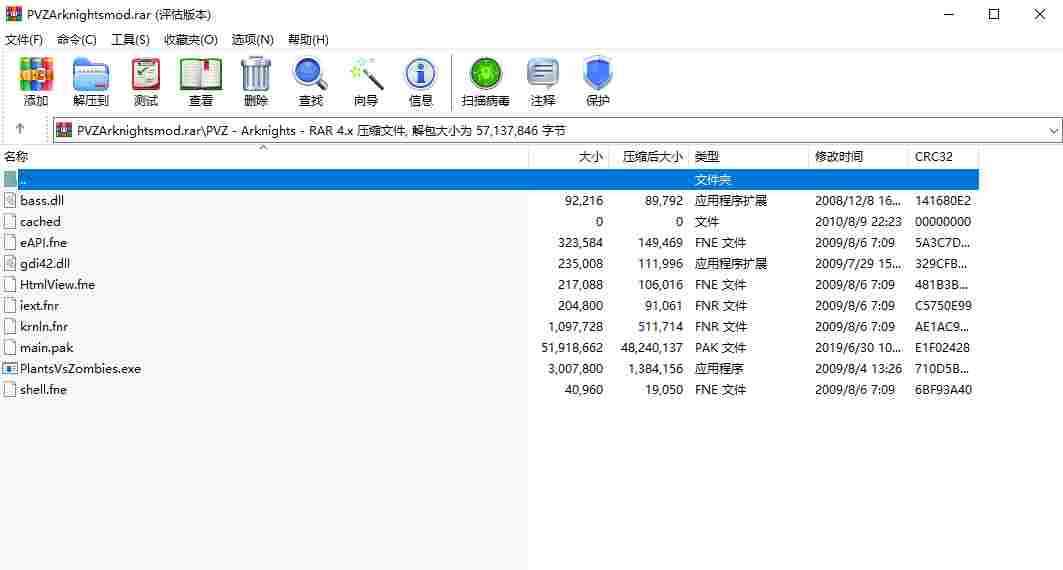Click packed size value 1,384,156
This screenshot has height=570, width=1063.
point(656,369)
